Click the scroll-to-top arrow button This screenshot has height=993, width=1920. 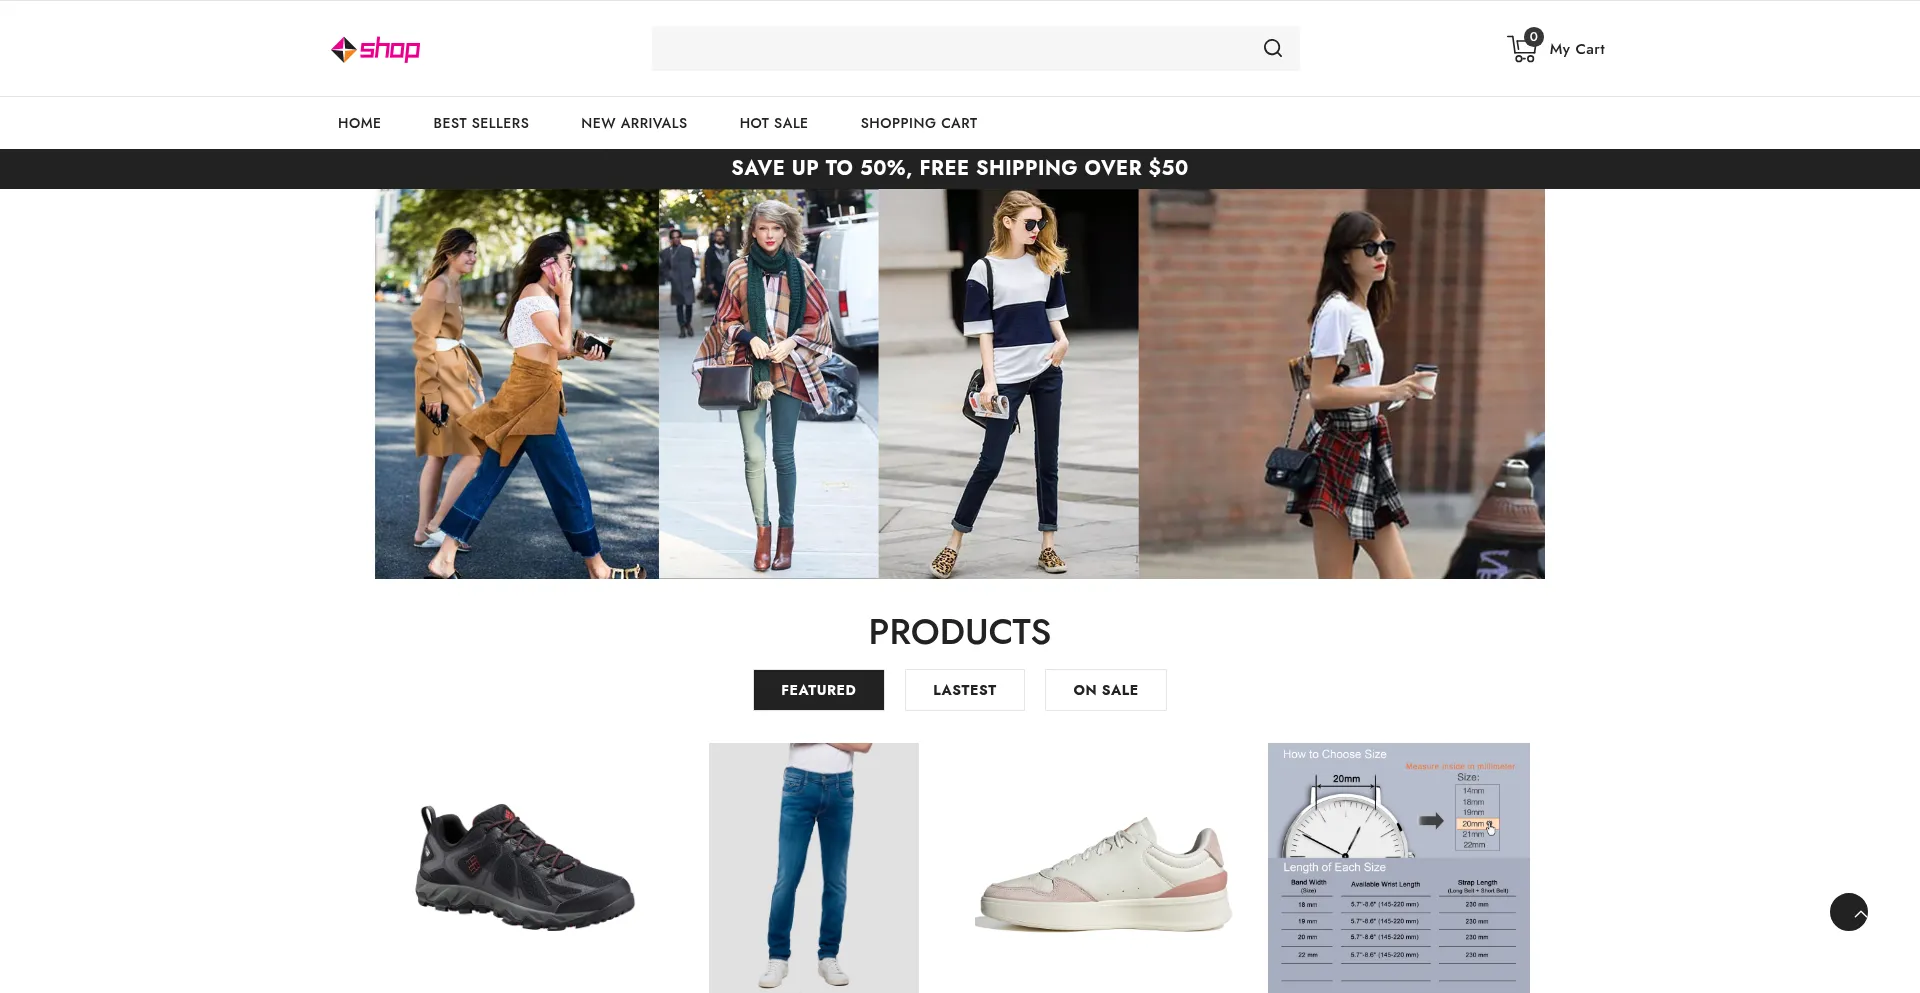click(1848, 912)
